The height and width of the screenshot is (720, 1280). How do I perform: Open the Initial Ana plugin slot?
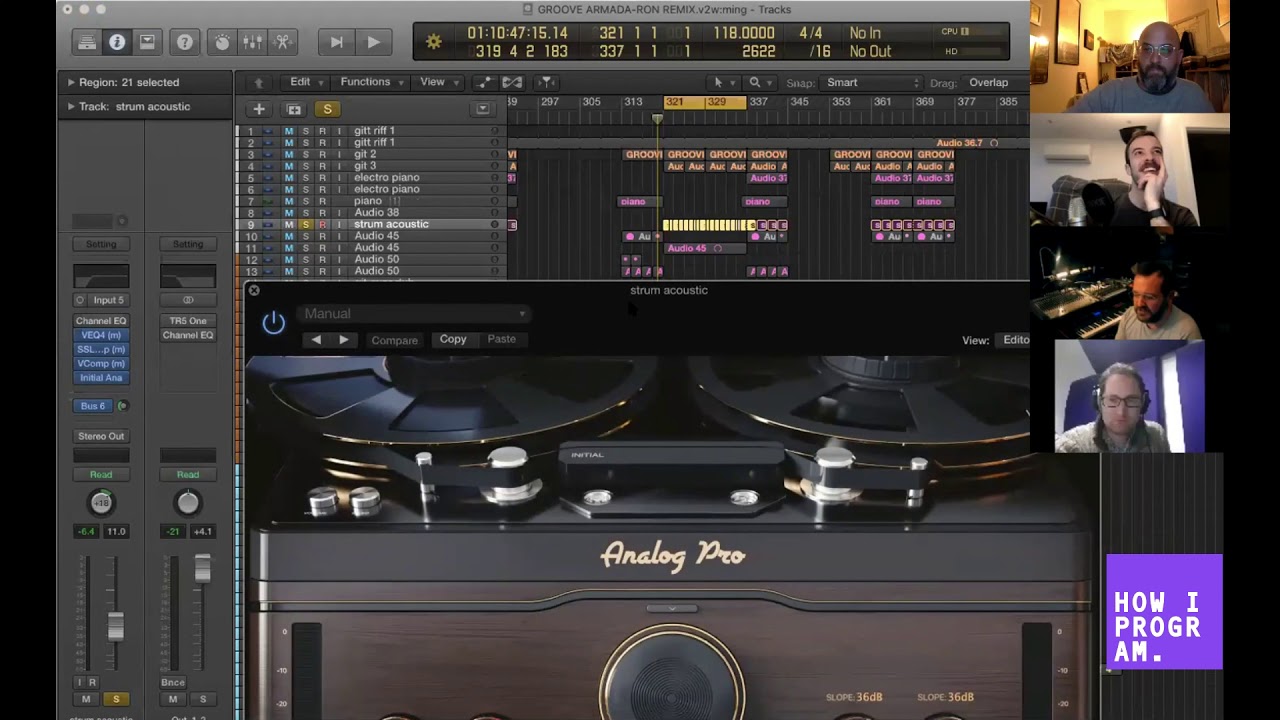click(101, 377)
